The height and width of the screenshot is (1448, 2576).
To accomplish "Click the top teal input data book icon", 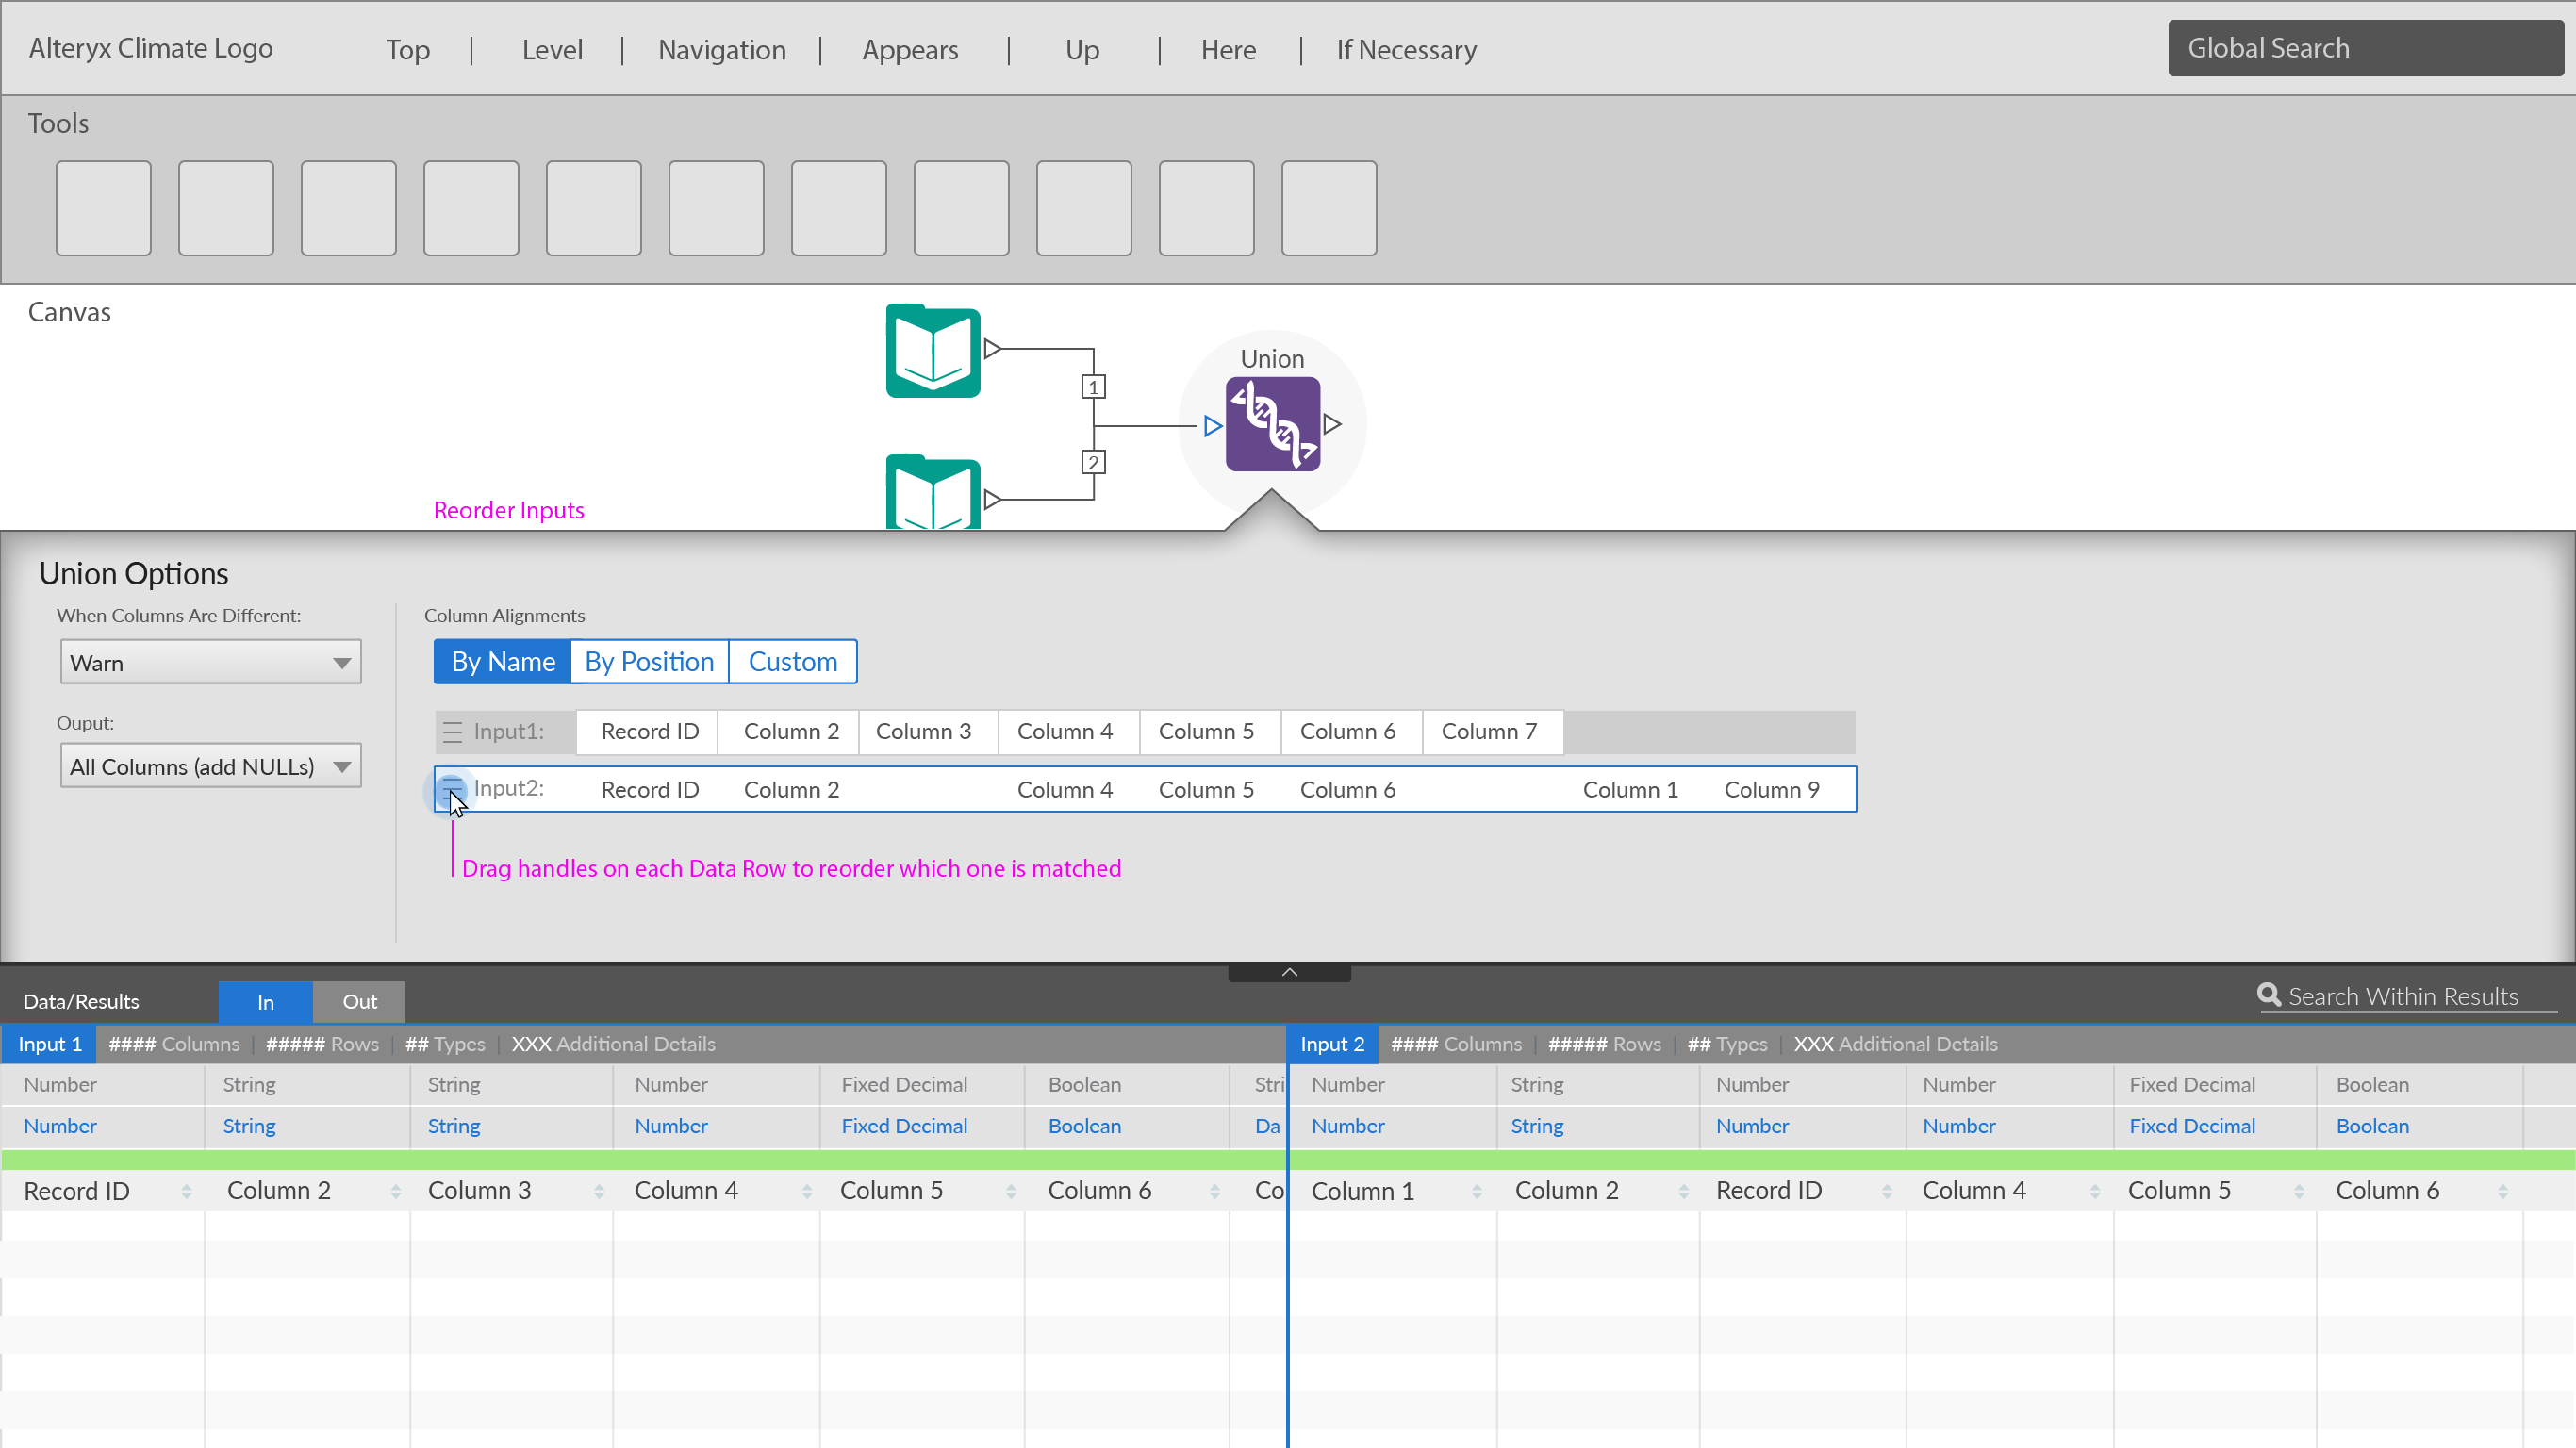I will click(932, 351).
